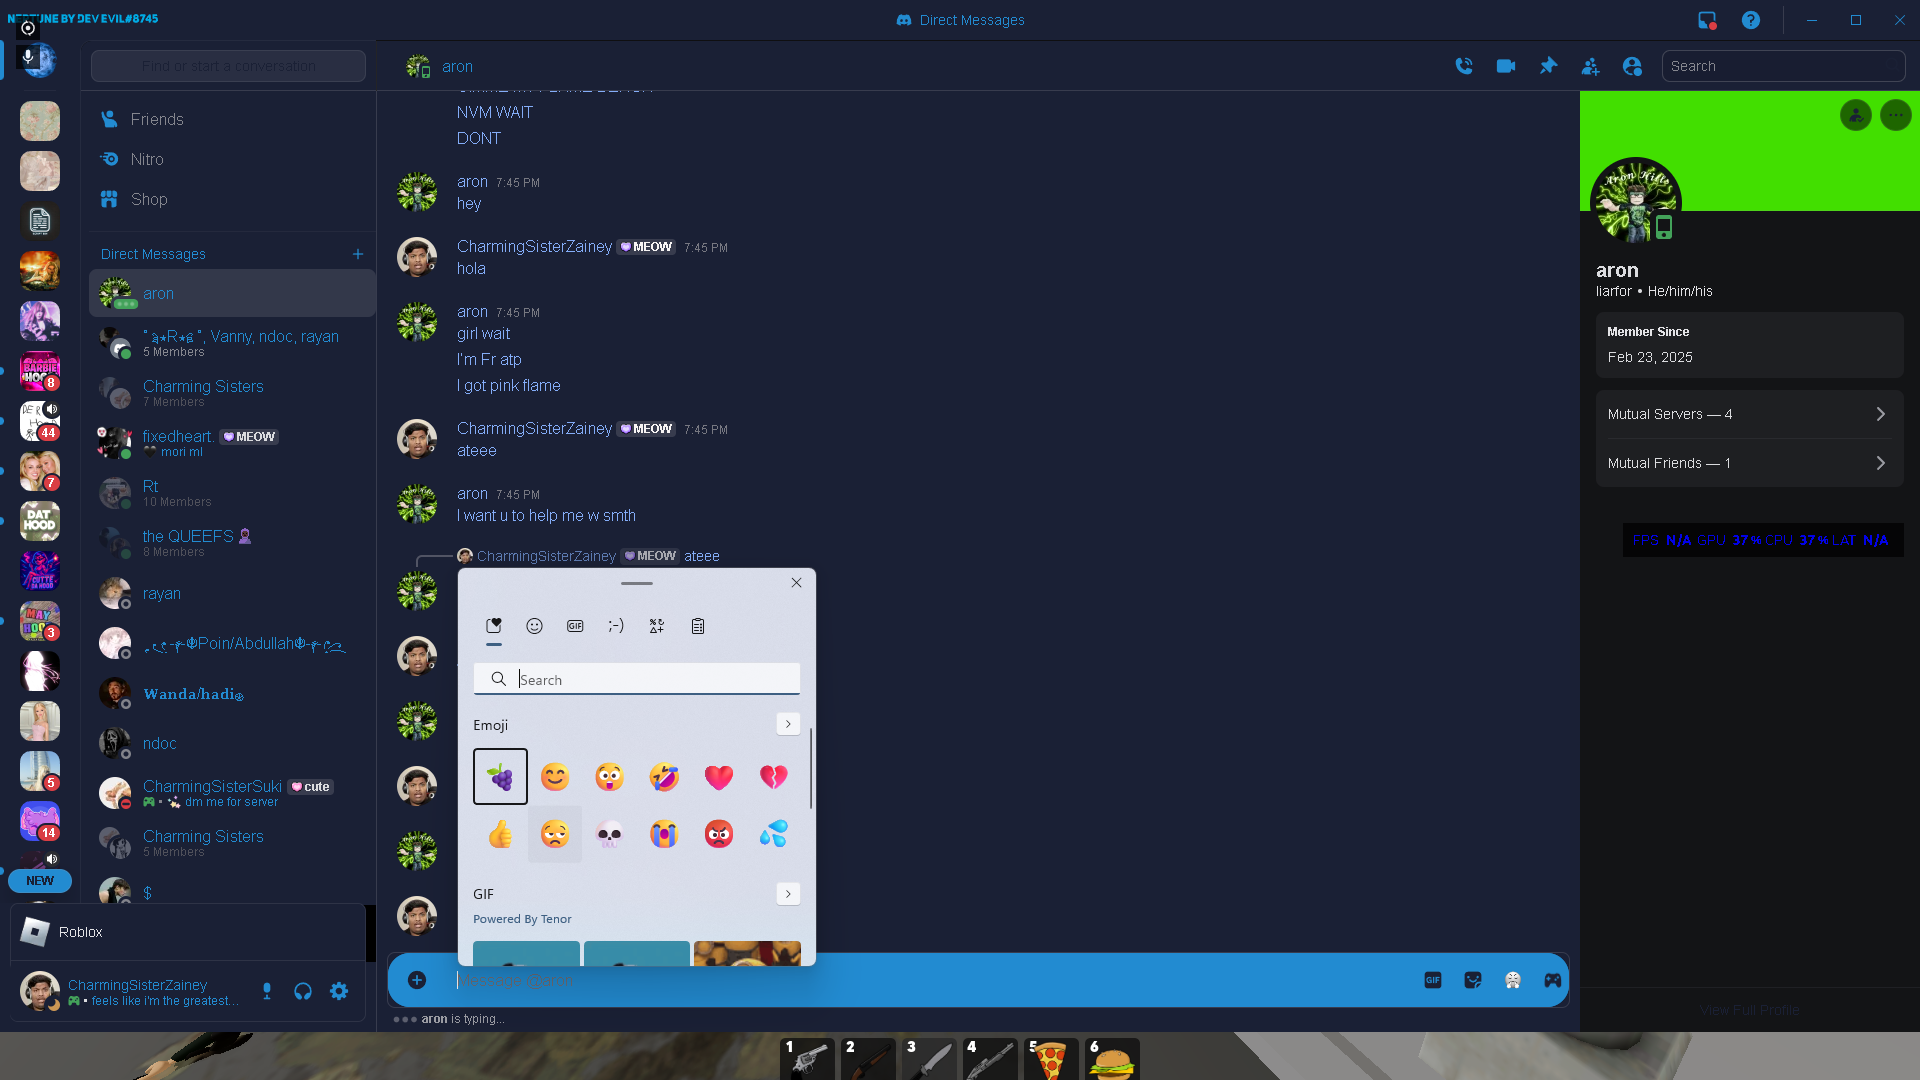Open the sticker picker in the message bar

point(1472,980)
